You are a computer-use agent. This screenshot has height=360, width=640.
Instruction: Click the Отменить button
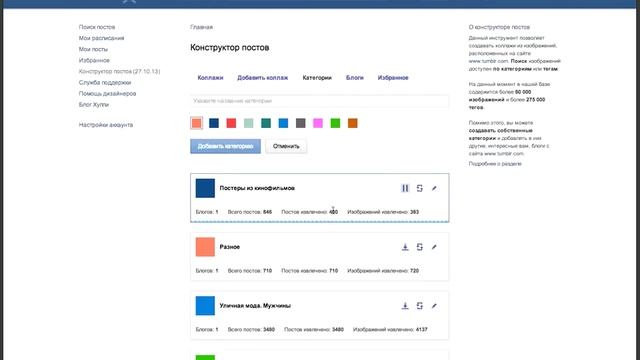pos(286,146)
